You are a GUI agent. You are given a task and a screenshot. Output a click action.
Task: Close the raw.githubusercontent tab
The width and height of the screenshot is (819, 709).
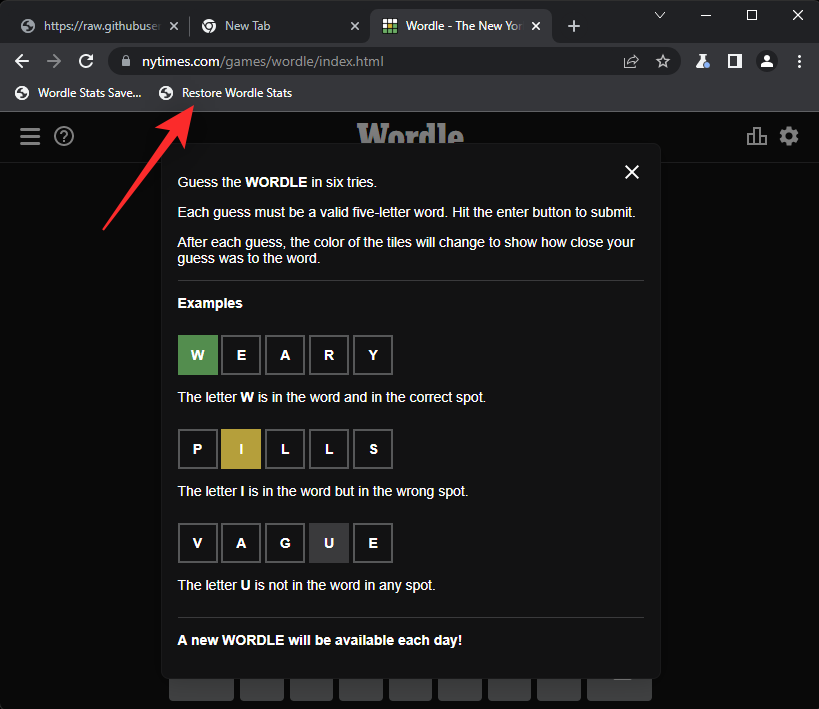(174, 26)
